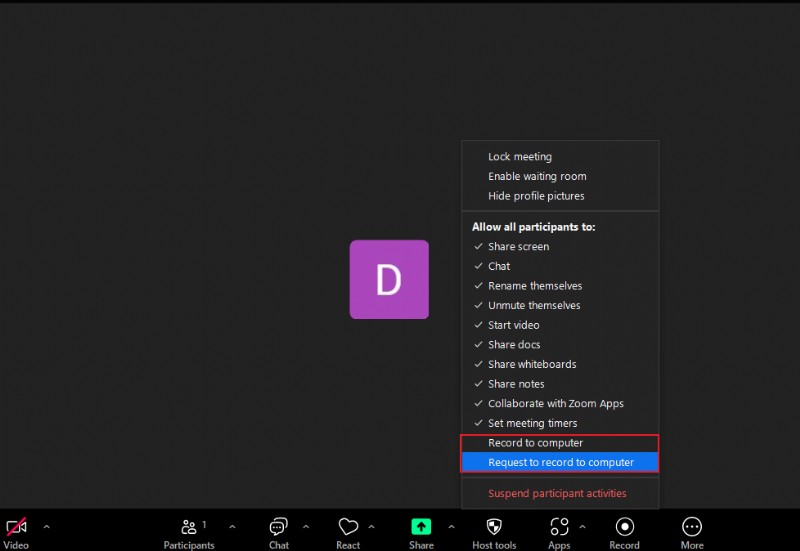
Task: Select Lock meeting from the menu
Action: (519, 157)
